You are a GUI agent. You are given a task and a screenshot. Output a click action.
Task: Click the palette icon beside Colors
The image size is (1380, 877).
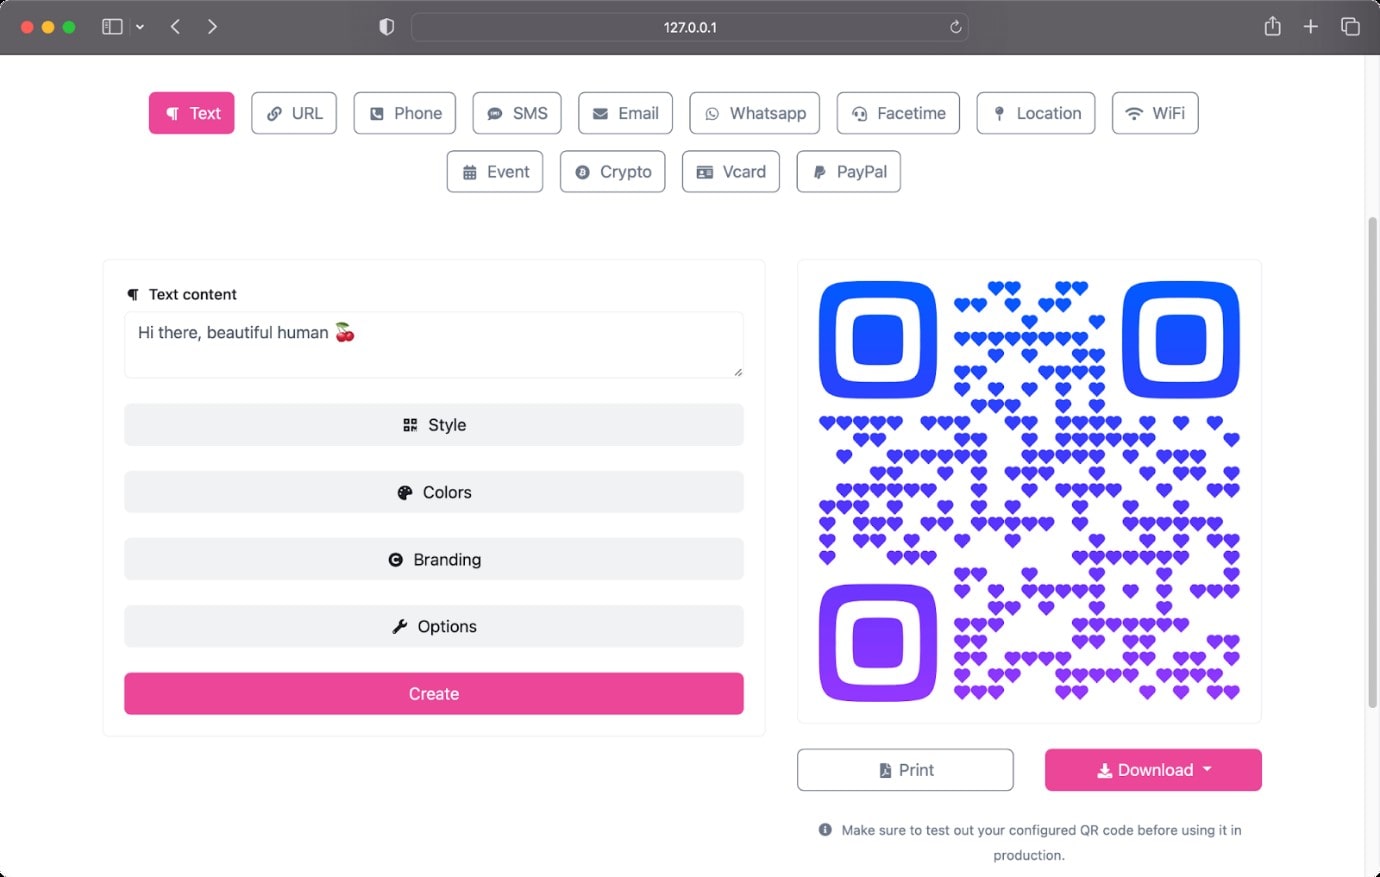point(404,492)
